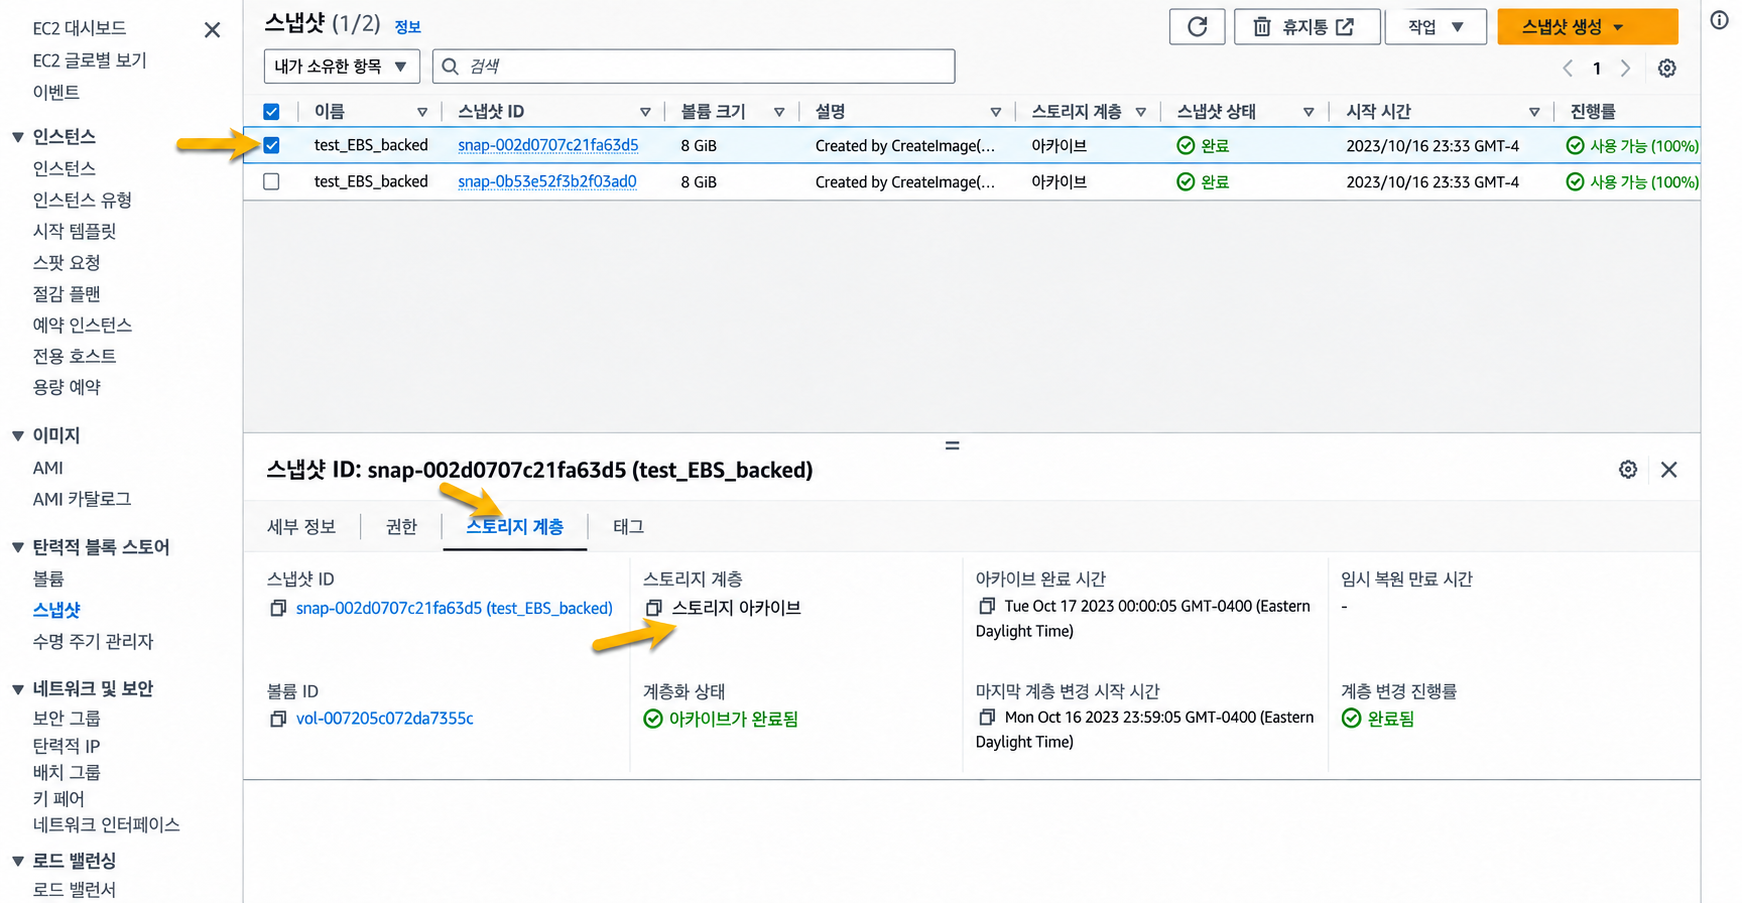Image resolution: width=1742 pixels, height=903 pixels.
Task: Close the EC2 navigation sidebar
Action: pos(212,30)
